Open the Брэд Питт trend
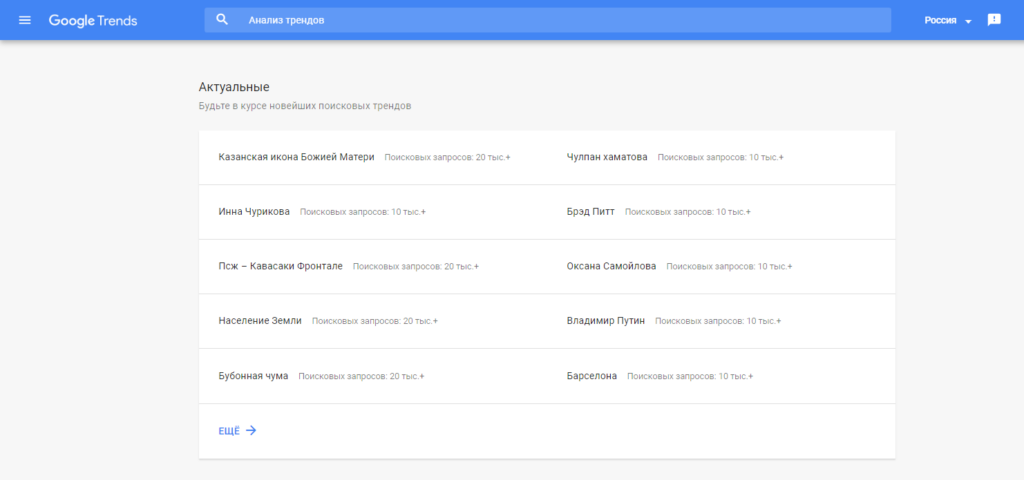This screenshot has width=1024, height=480. [590, 212]
